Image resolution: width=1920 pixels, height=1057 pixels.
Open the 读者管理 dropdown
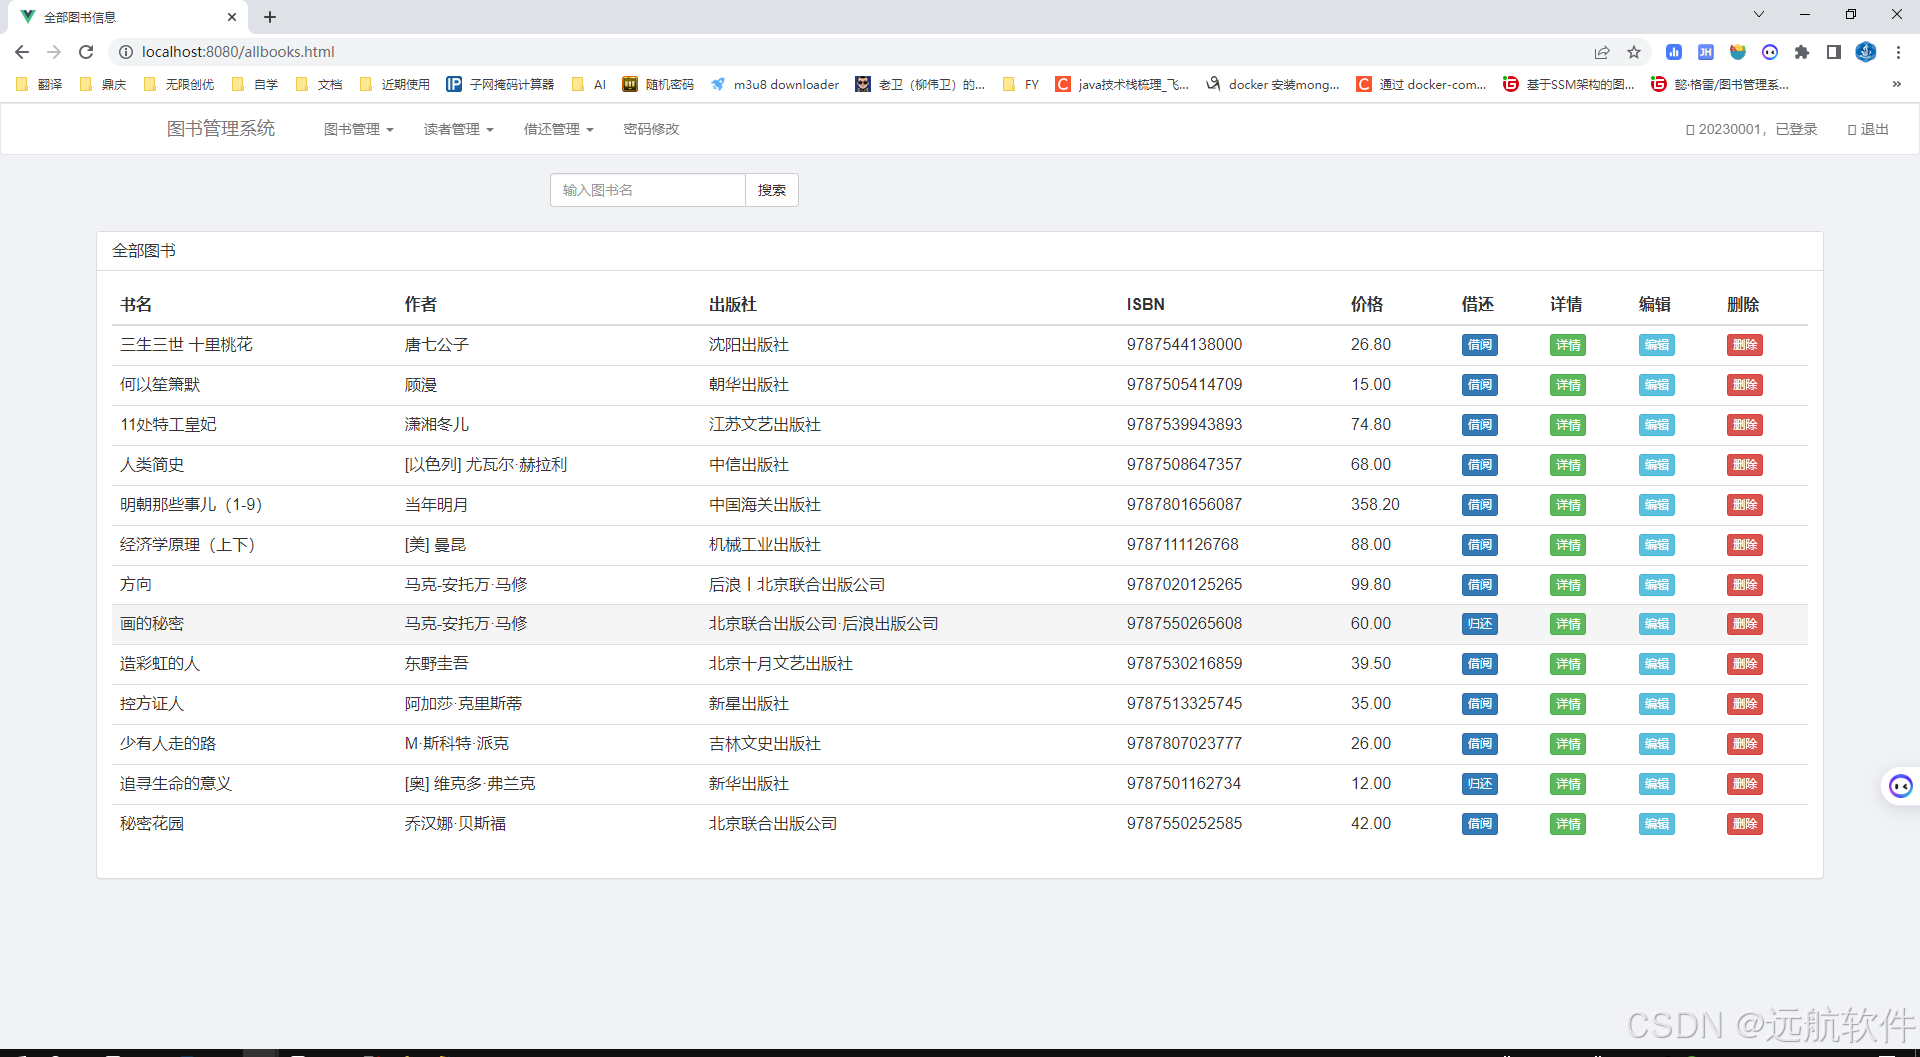pyautogui.click(x=457, y=129)
